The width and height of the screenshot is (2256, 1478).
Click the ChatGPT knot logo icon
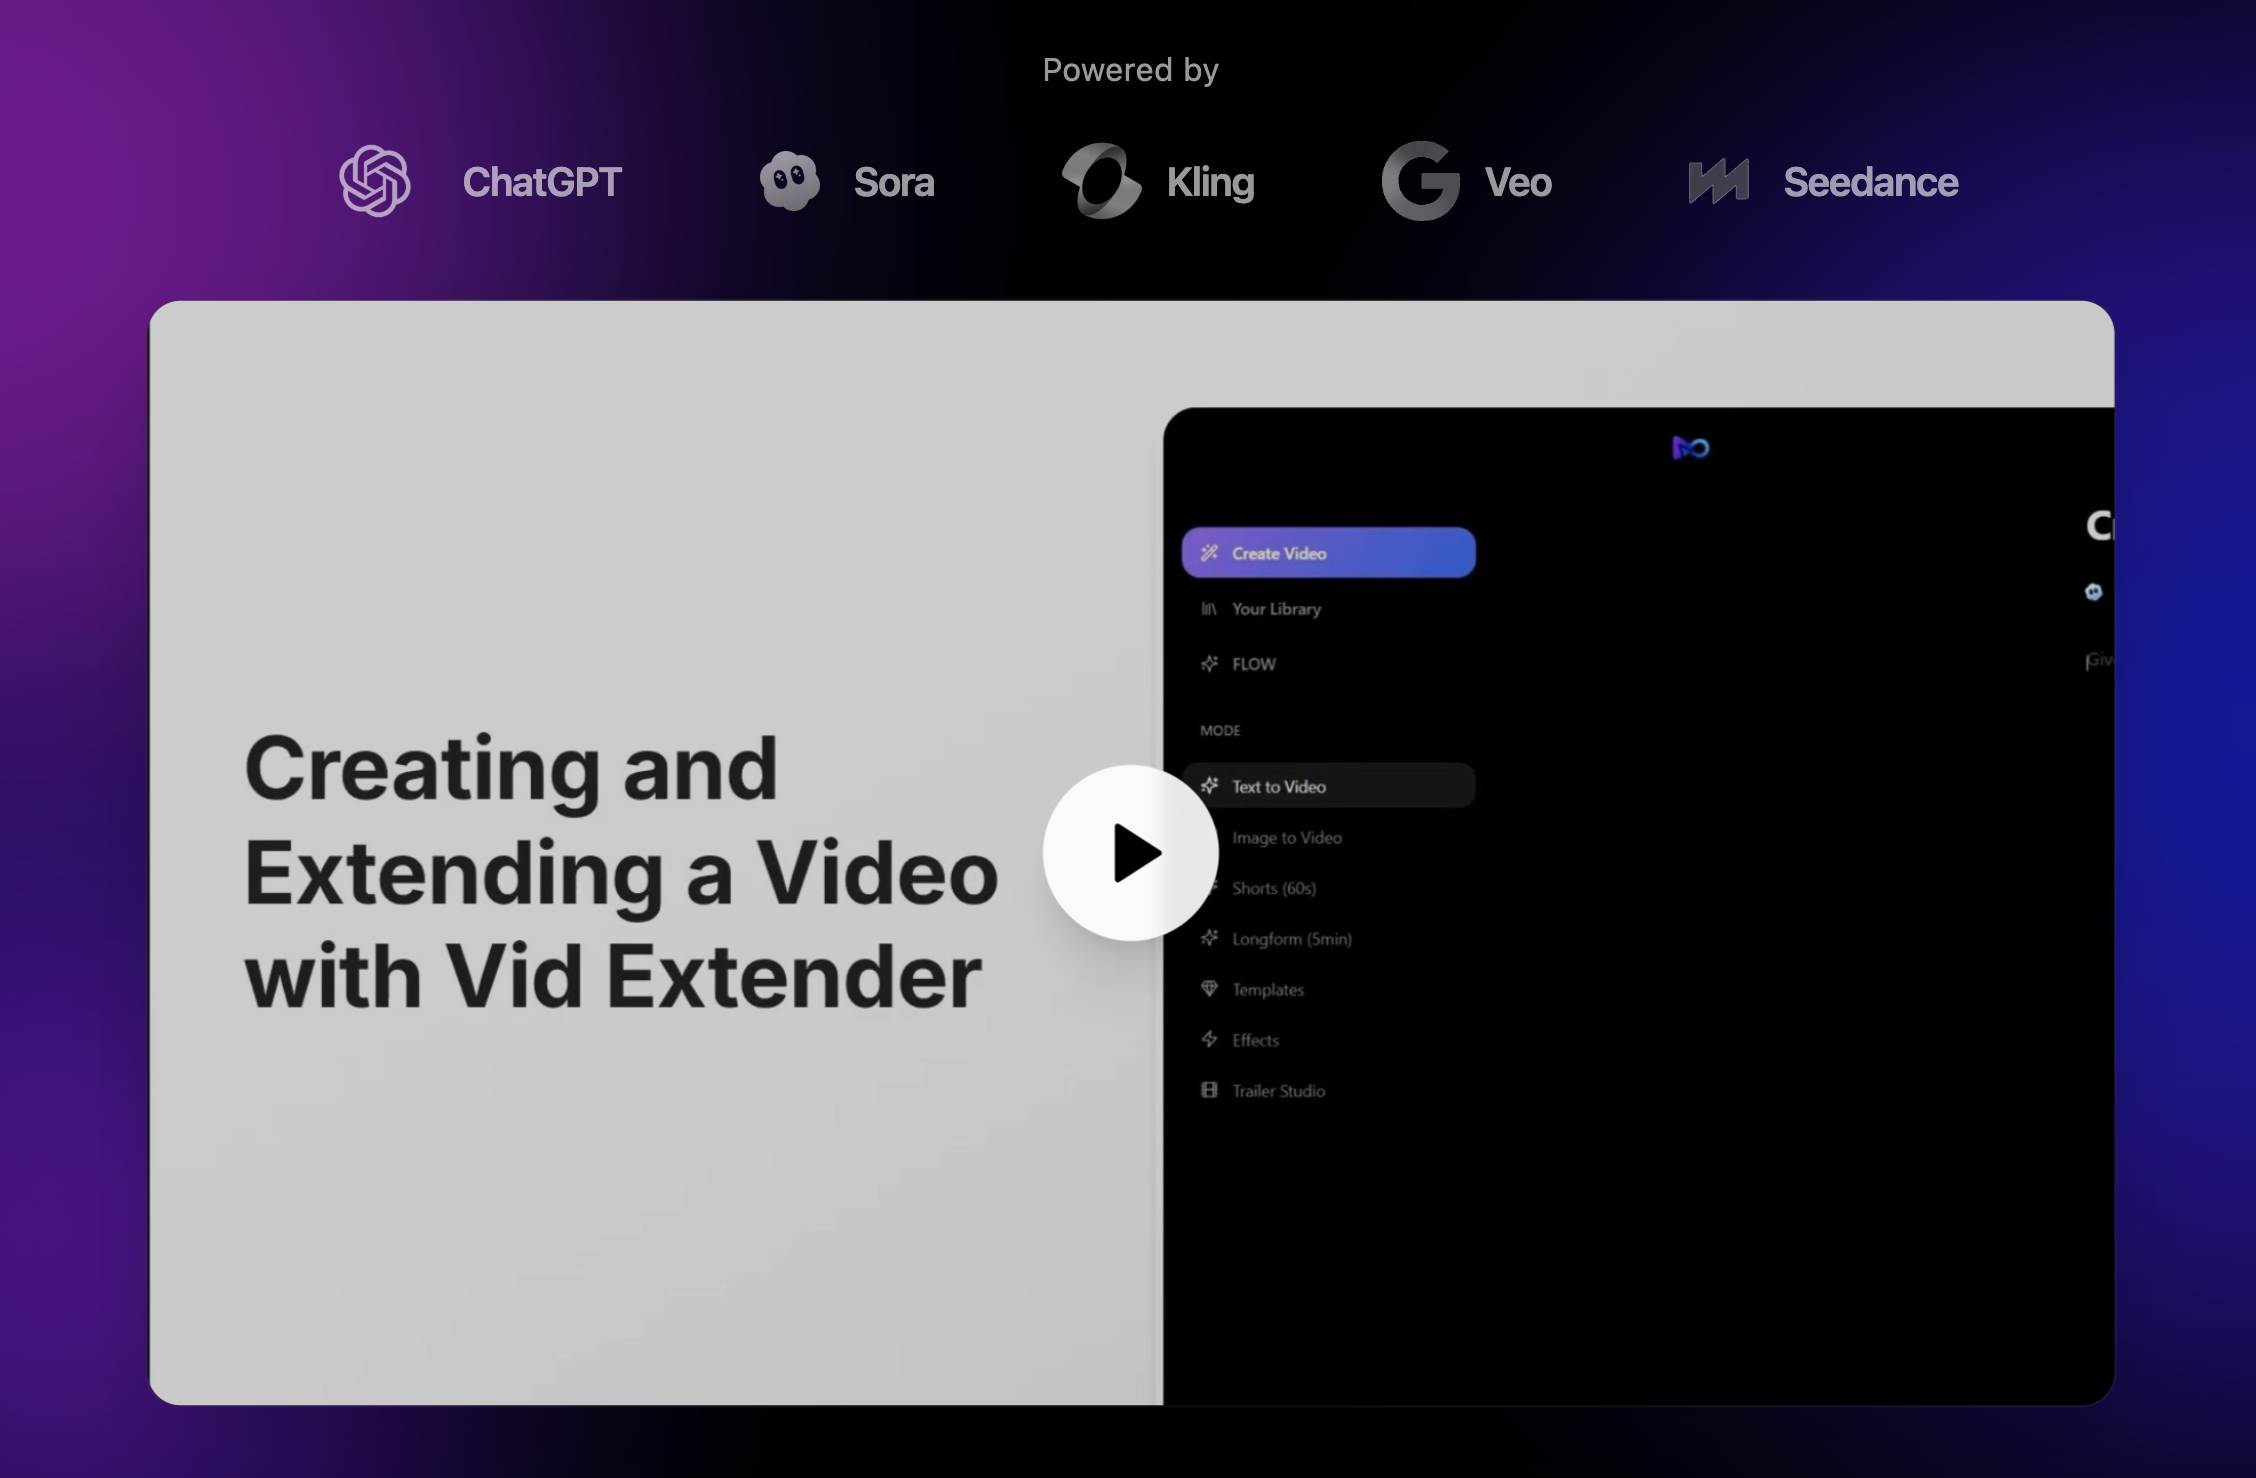pyautogui.click(x=375, y=181)
